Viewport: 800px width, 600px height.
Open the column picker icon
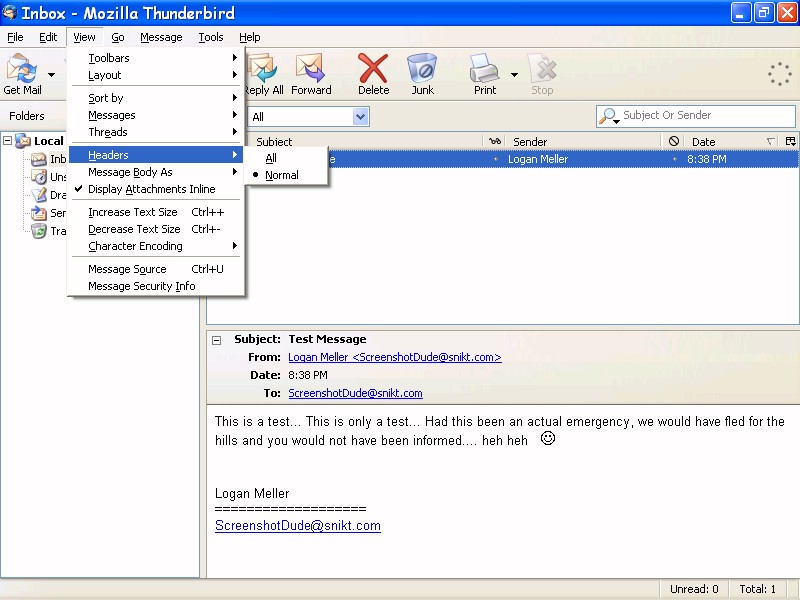(x=791, y=141)
